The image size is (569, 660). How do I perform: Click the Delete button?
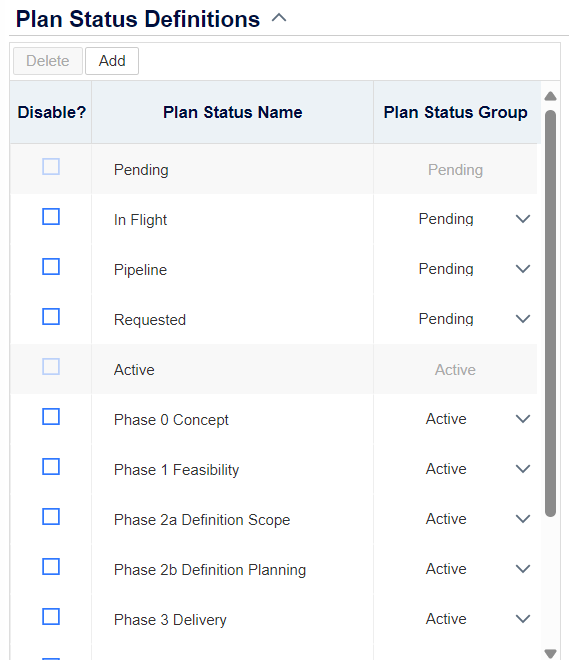pos(48,61)
